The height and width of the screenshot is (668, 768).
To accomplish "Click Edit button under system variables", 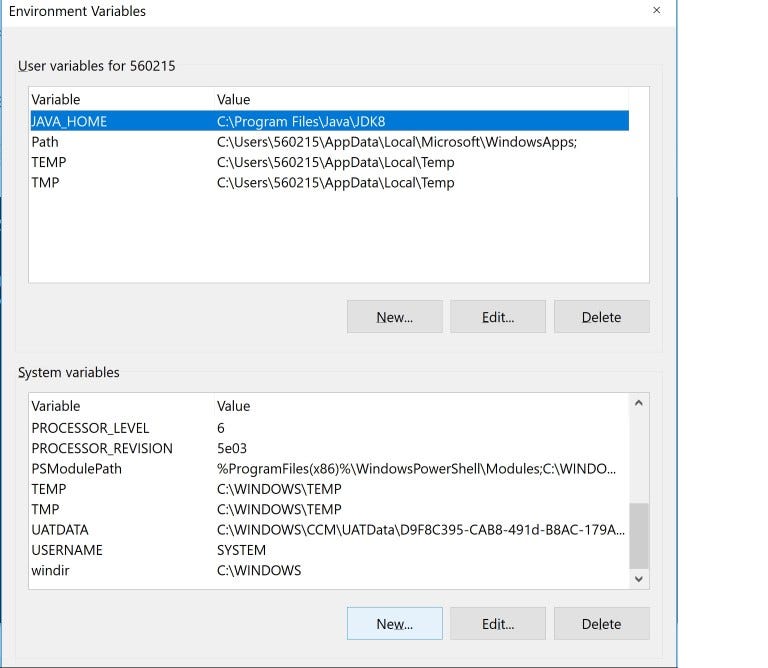I will click(x=498, y=623).
